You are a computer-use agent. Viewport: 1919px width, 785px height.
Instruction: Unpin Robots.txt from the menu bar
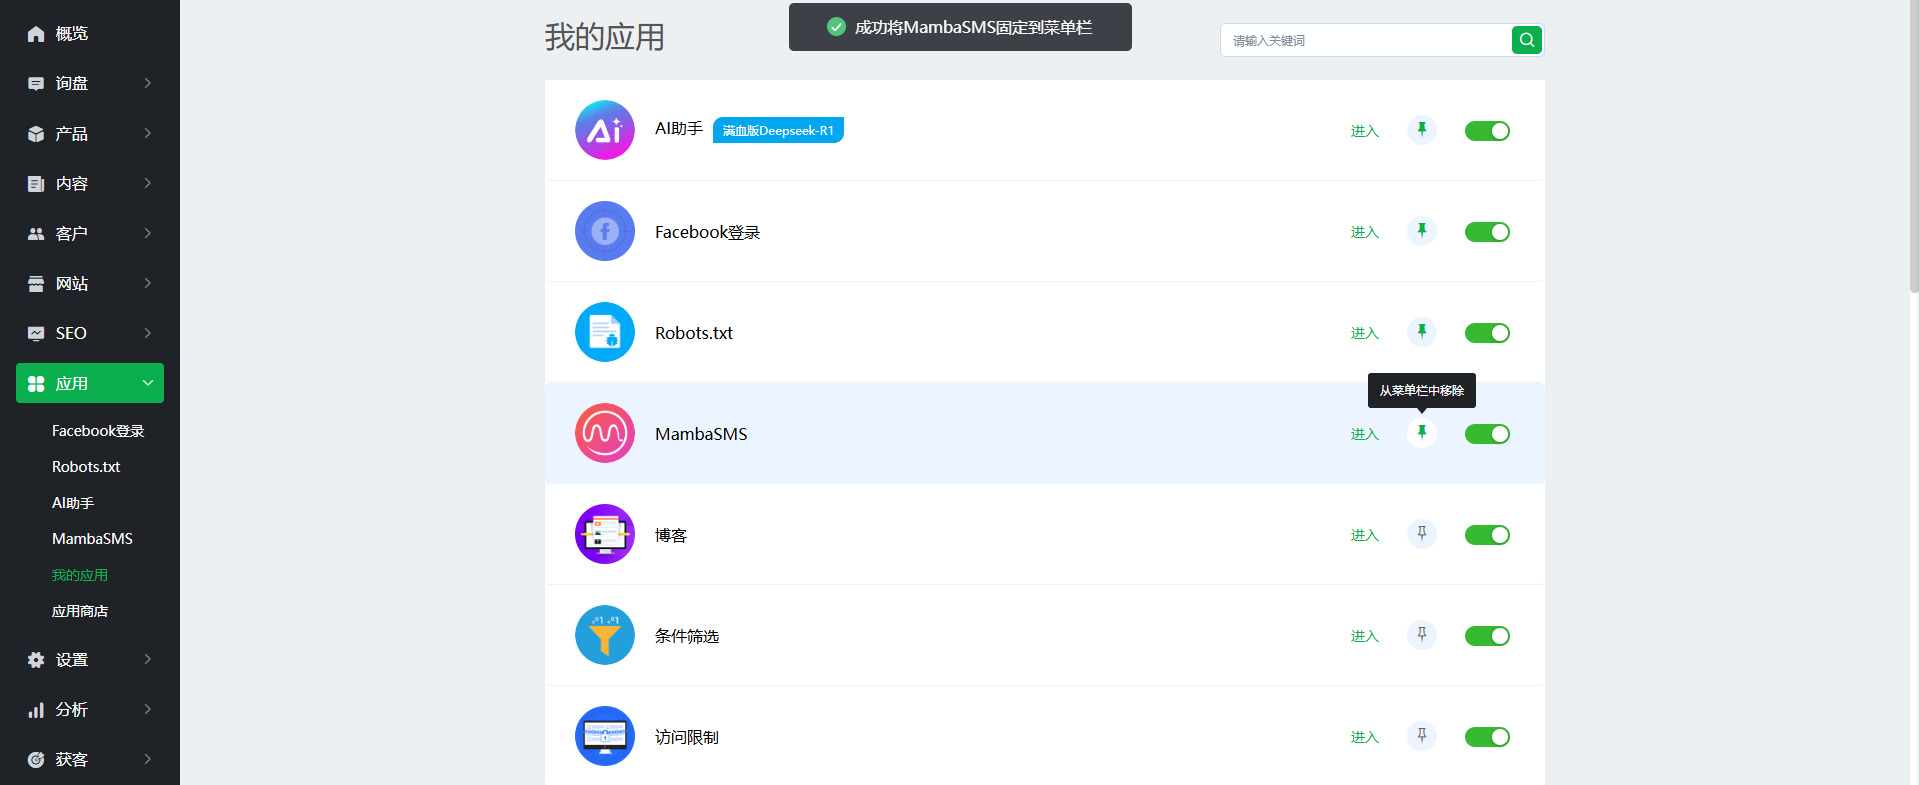pyautogui.click(x=1422, y=332)
